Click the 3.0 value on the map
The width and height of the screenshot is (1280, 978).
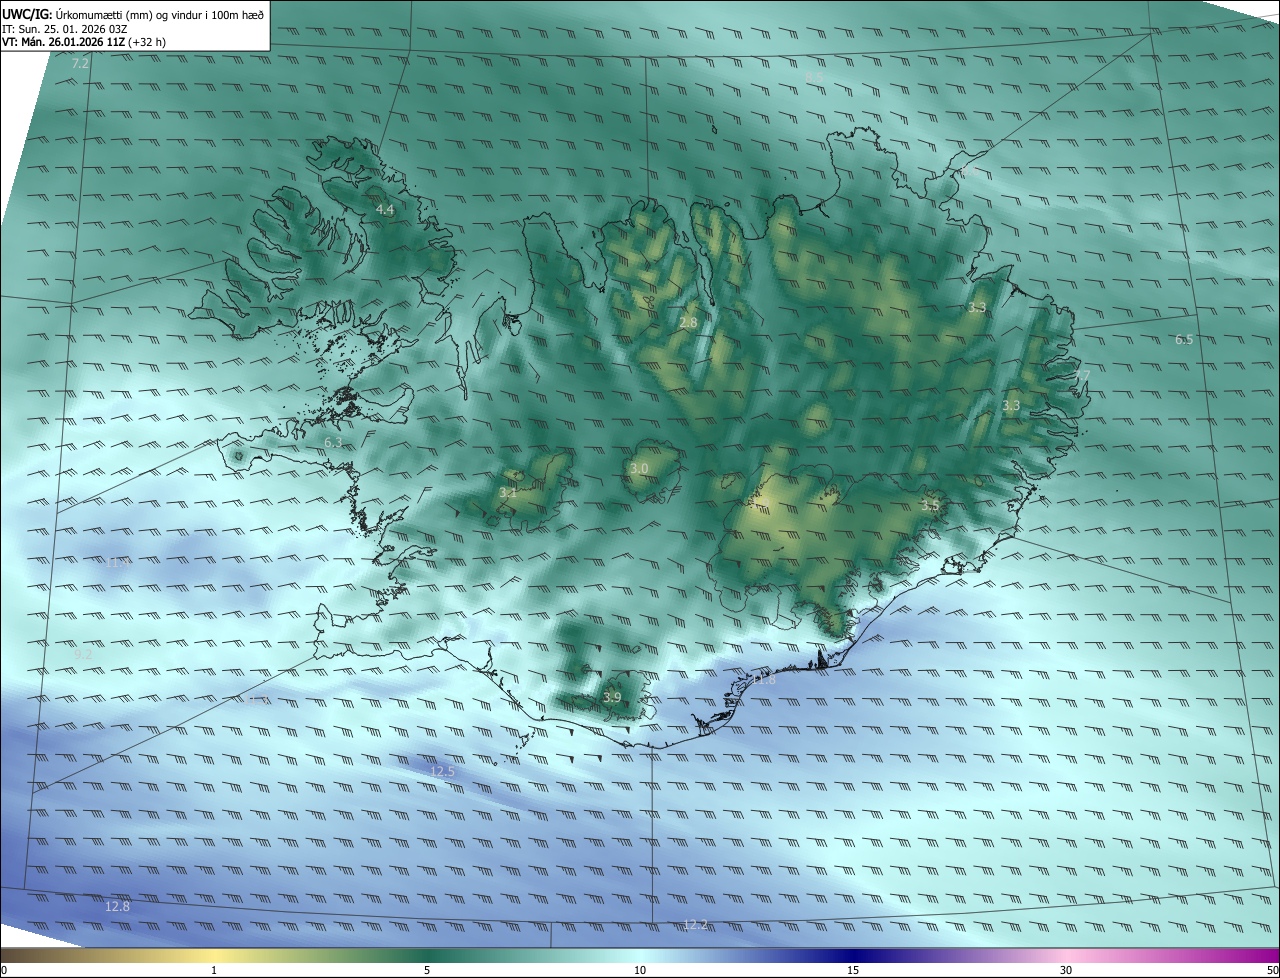(639, 469)
